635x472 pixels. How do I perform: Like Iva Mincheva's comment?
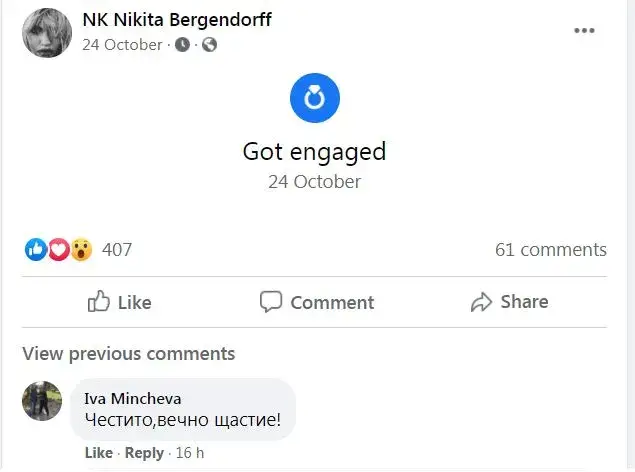point(98,453)
